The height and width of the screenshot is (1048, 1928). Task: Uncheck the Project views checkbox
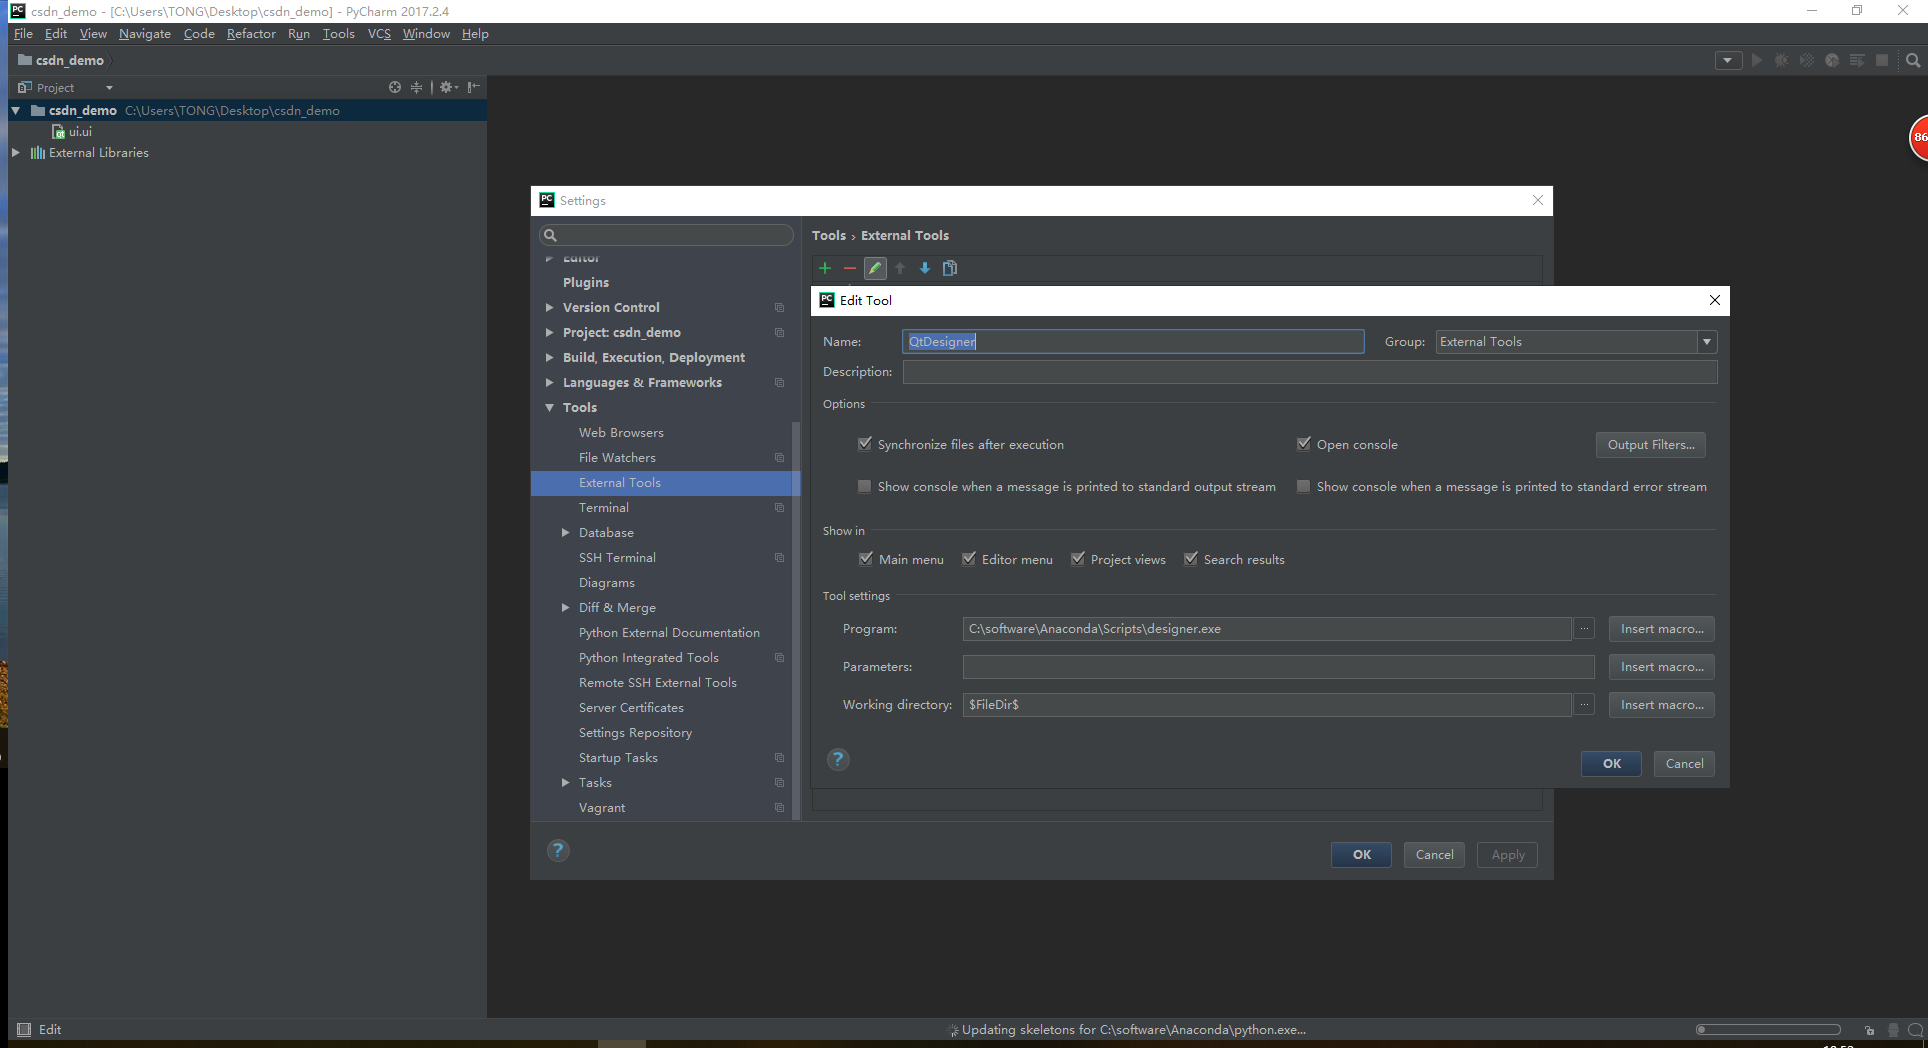(x=1078, y=559)
